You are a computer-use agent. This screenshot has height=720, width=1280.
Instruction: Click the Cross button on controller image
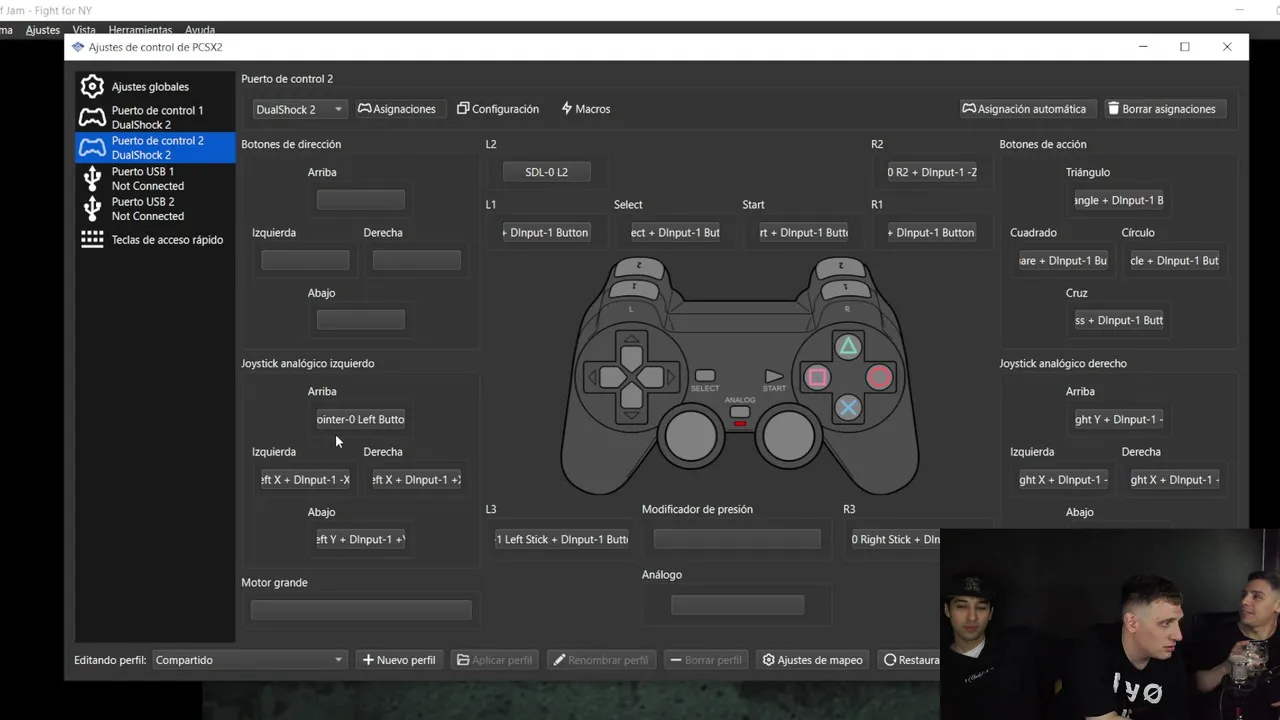tap(848, 407)
